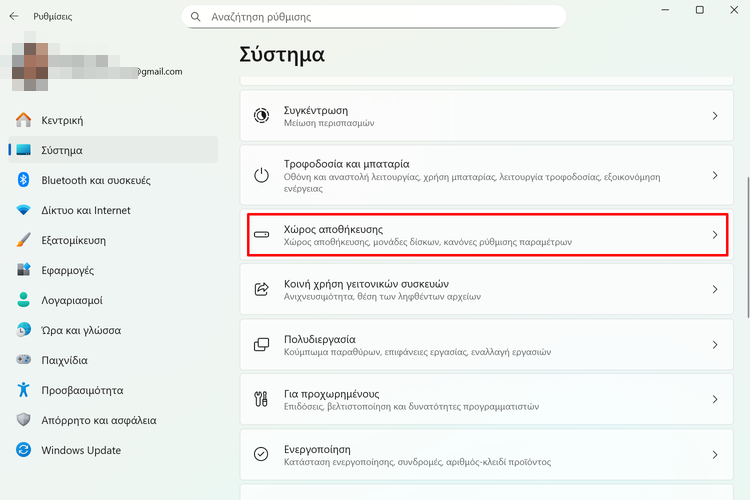This screenshot has height=500, width=750.
Task: Open Συγκέντρωση via its right chevron
Action: pos(714,116)
